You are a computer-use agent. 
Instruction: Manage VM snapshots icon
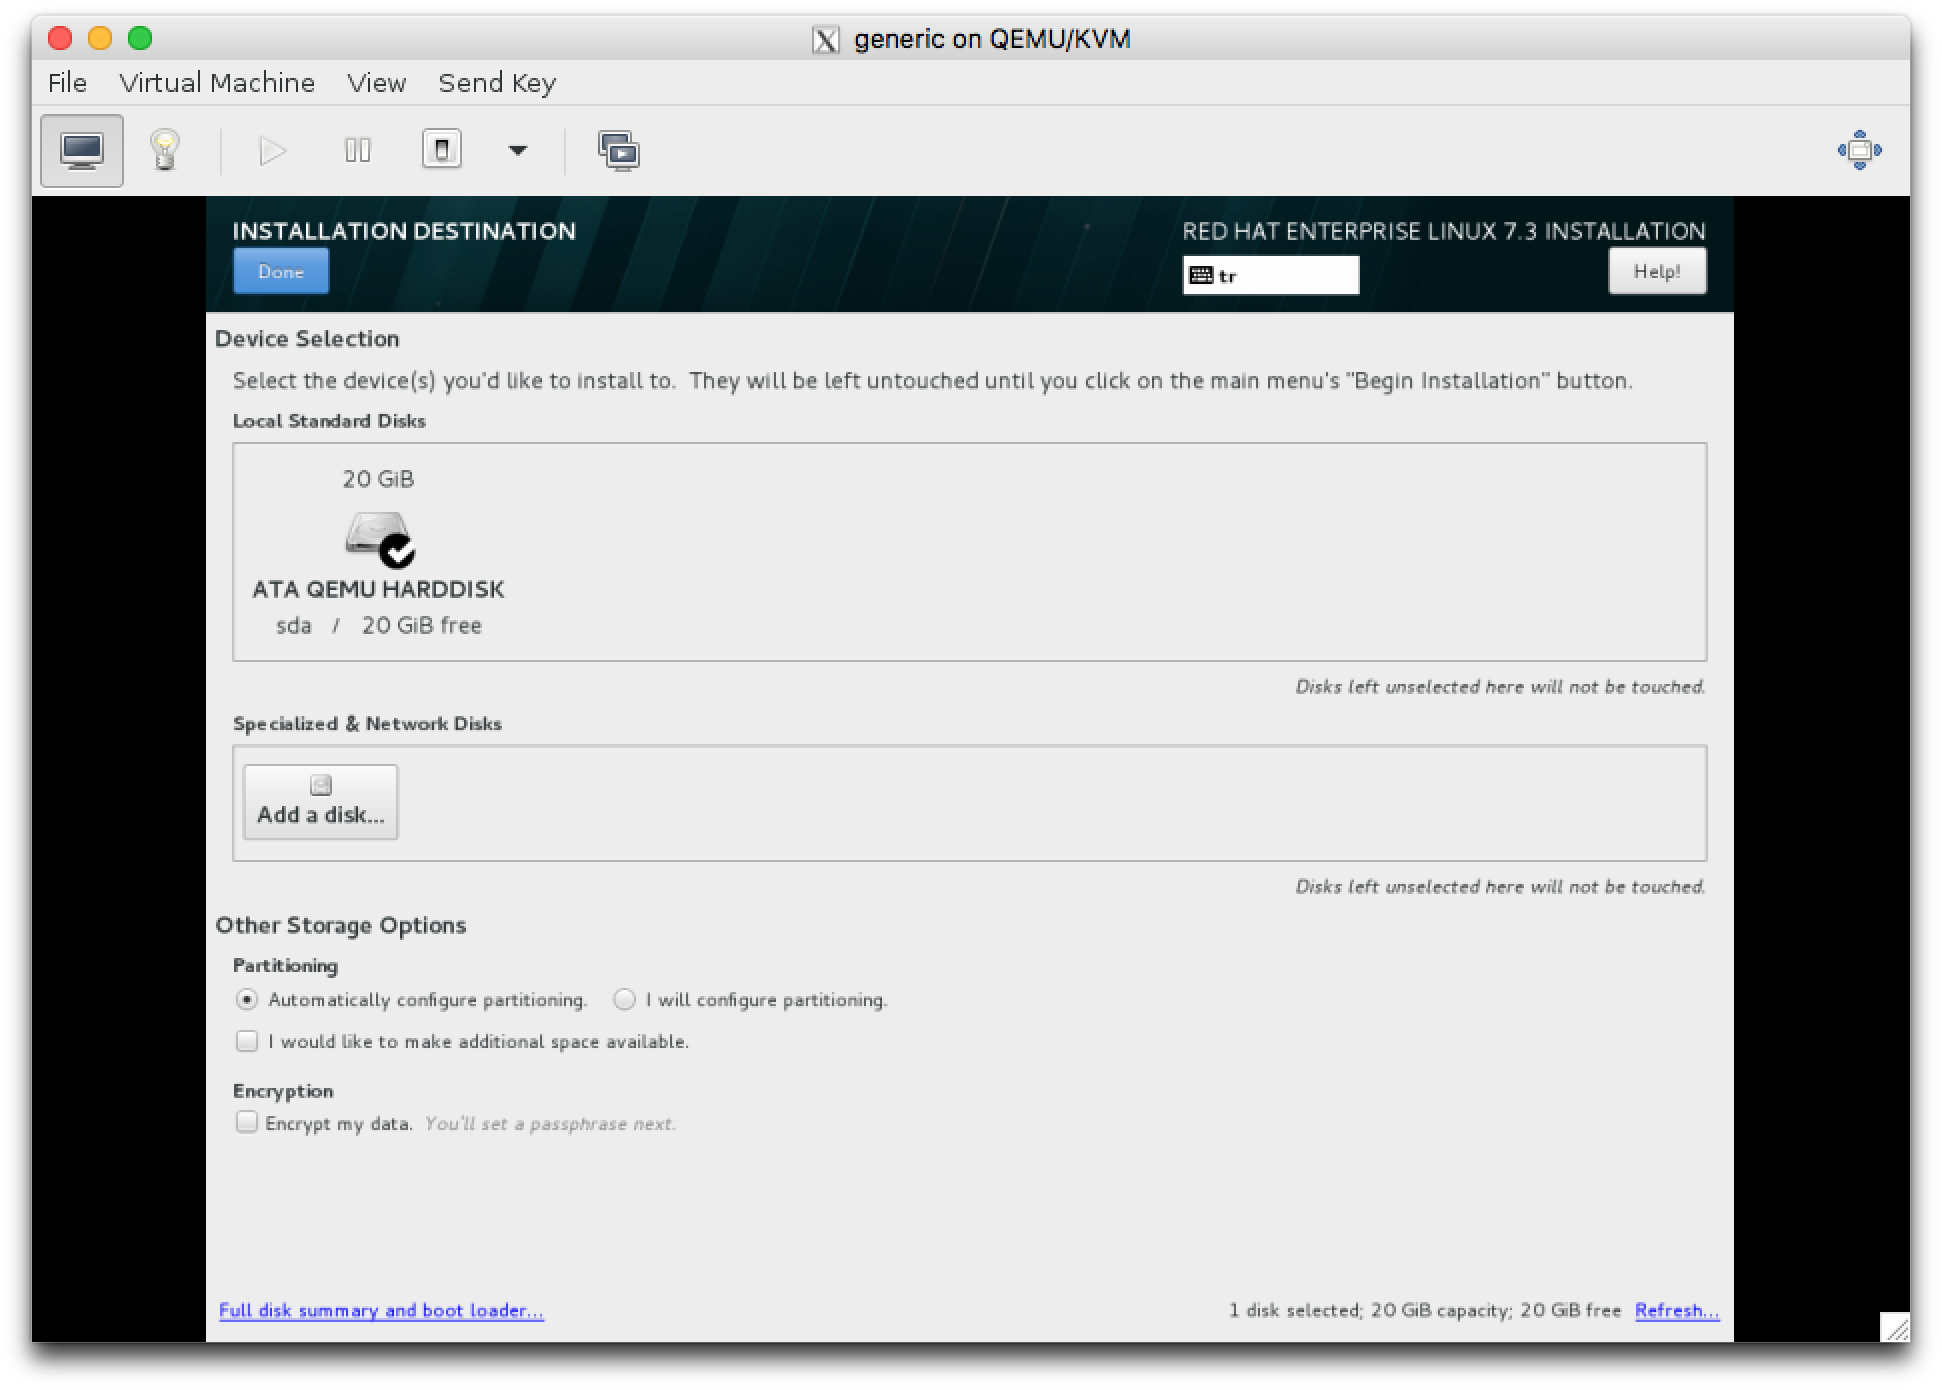(619, 151)
